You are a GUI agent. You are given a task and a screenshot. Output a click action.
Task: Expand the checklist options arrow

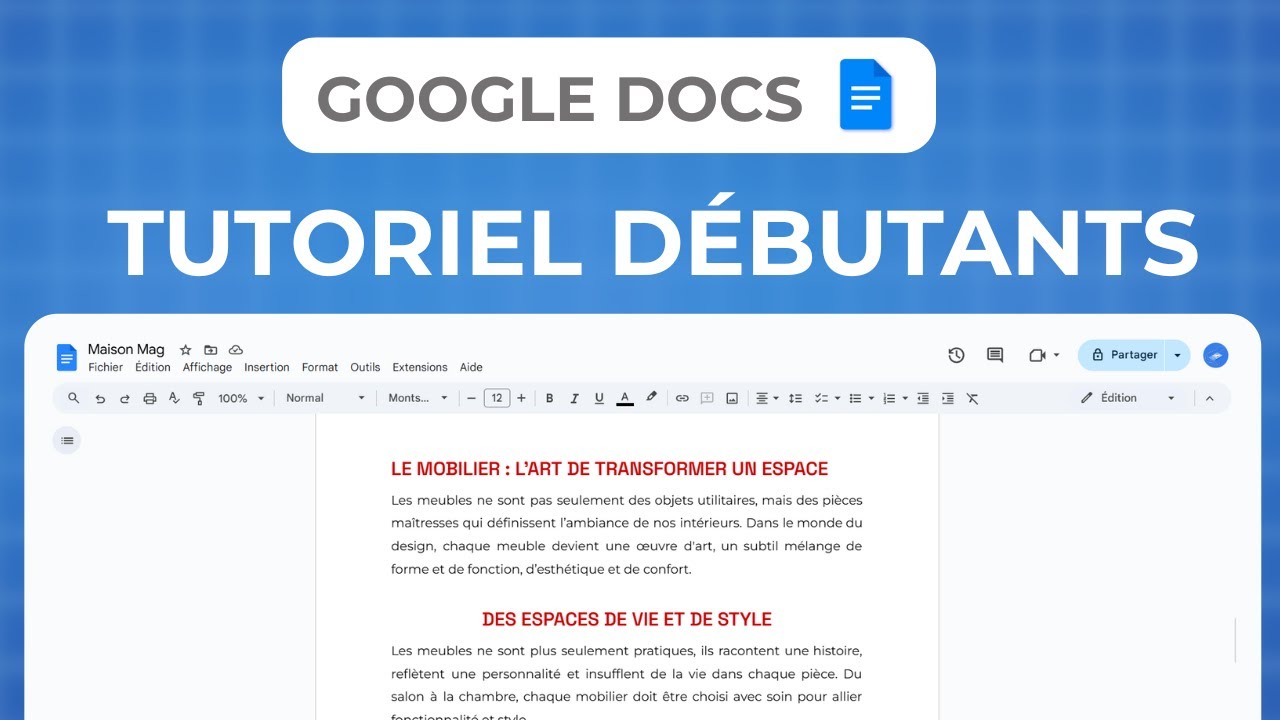tap(837, 398)
